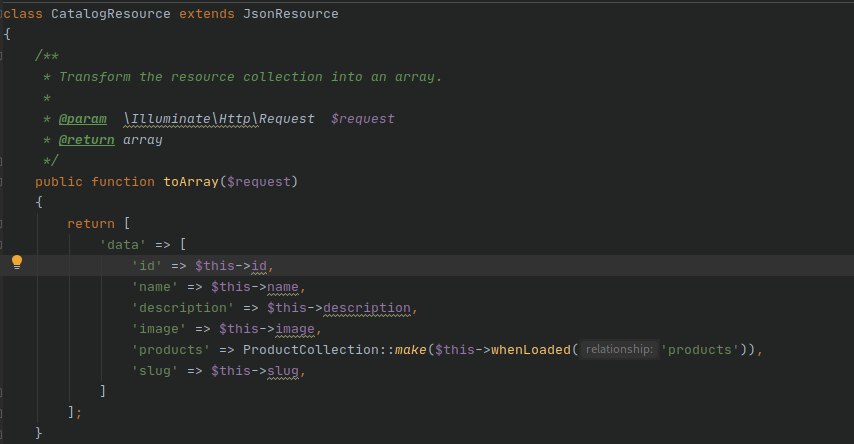Click the 'name' array key
This screenshot has width=854, height=444.
pos(155,287)
